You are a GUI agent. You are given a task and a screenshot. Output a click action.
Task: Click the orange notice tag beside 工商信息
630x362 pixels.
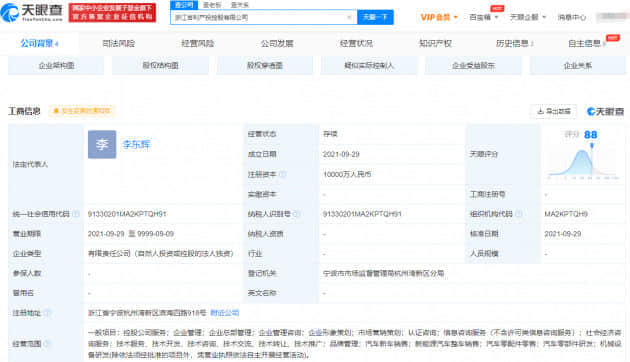click(82, 111)
